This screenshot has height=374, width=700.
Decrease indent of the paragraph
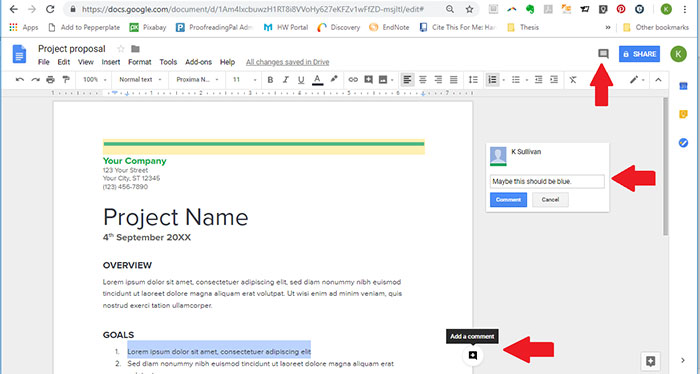539,80
